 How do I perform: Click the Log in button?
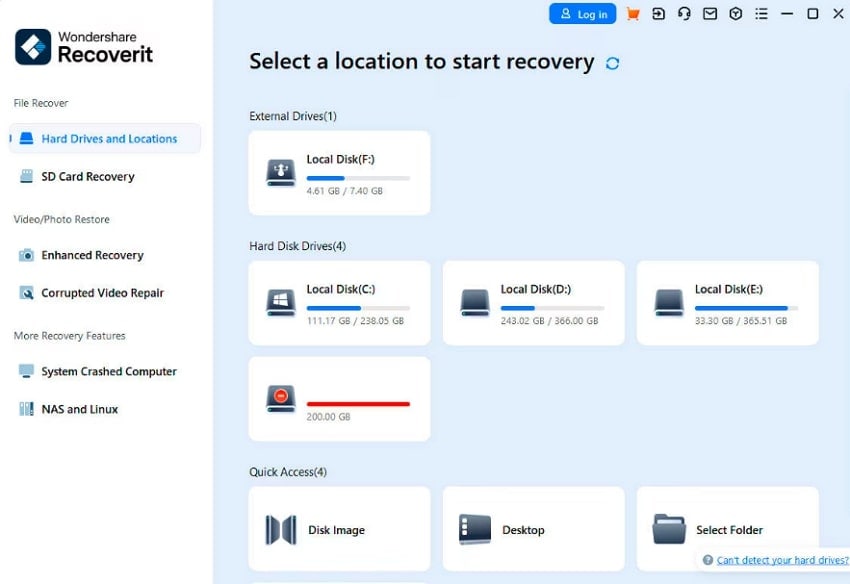(583, 14)
